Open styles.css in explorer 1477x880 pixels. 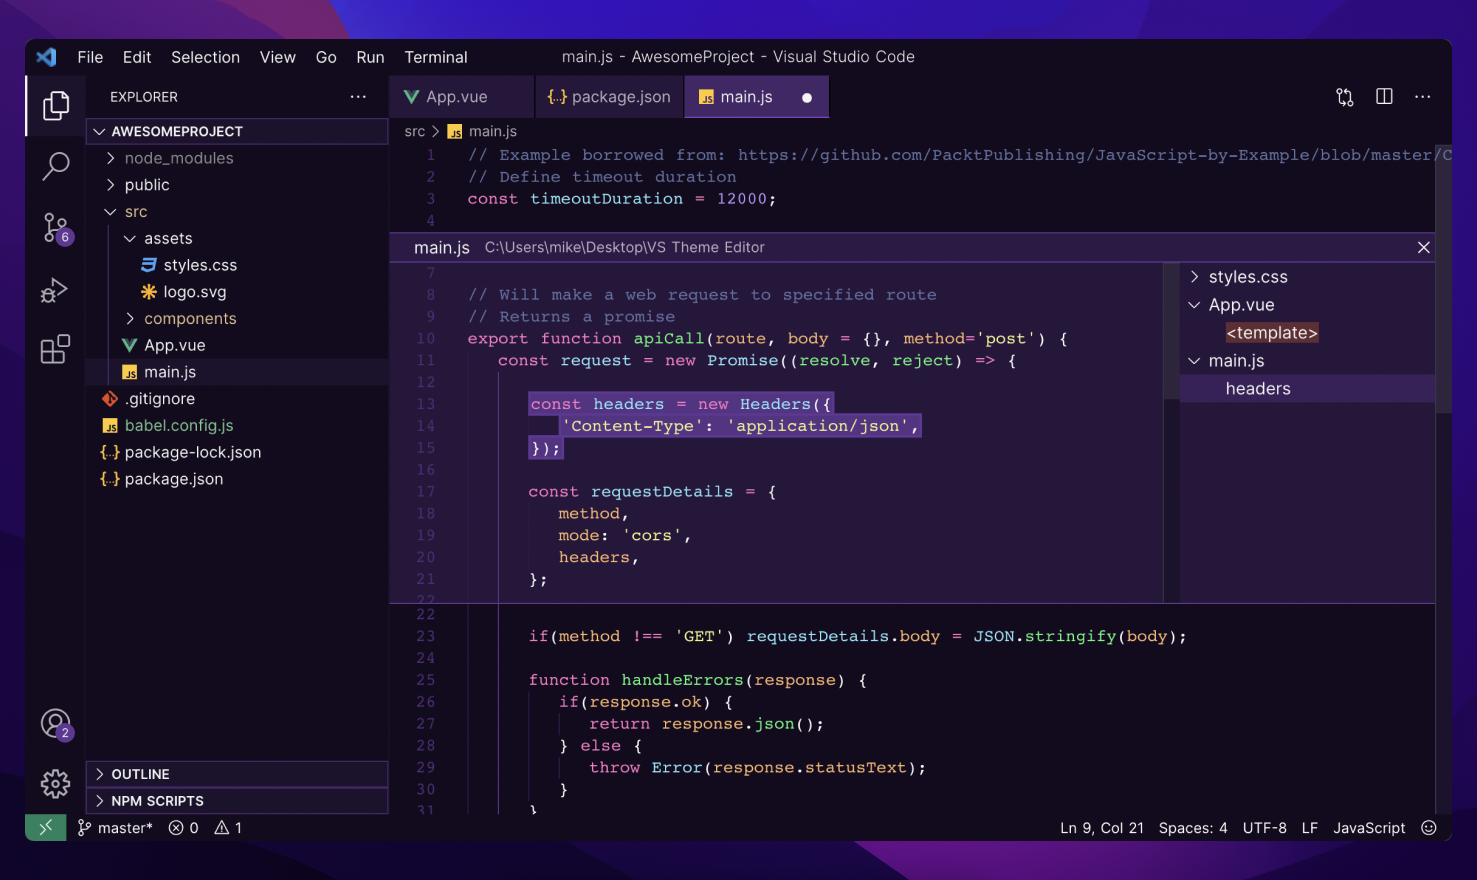237,265
